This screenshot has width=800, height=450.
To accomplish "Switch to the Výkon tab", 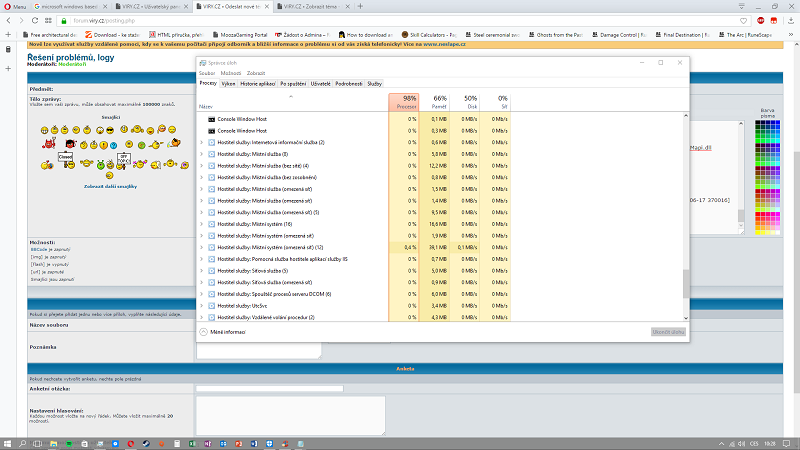I will (228, 84).
